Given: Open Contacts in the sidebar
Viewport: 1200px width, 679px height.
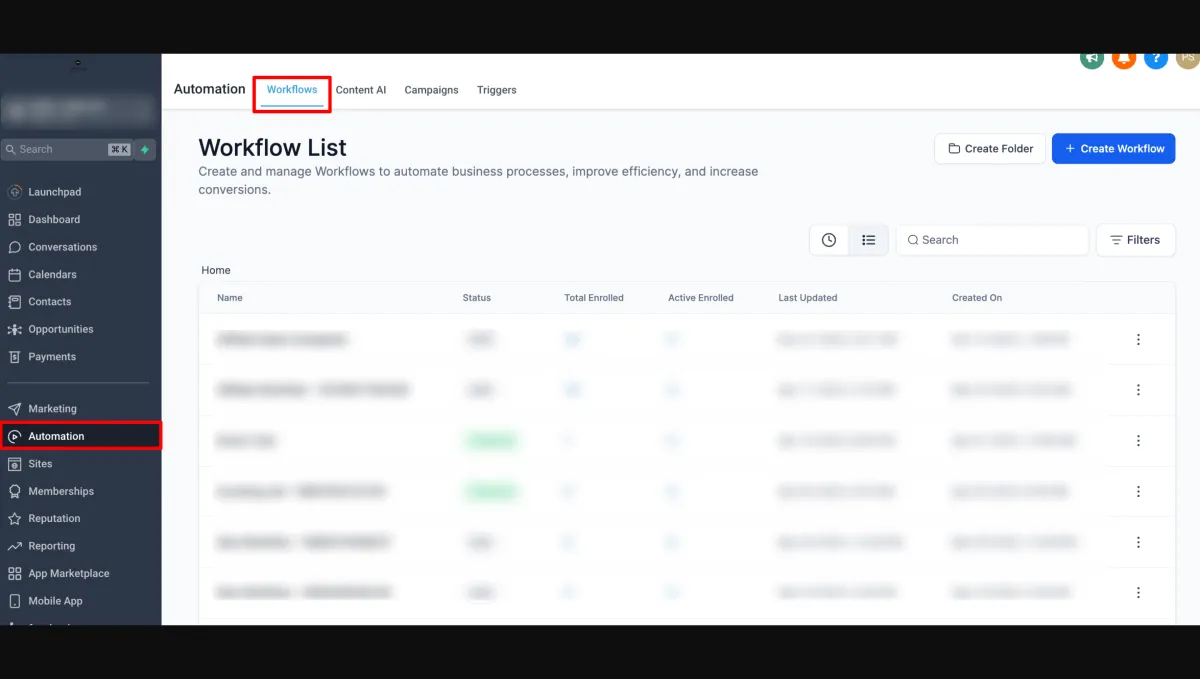Looking at the screenshot, I should (50, 302).
